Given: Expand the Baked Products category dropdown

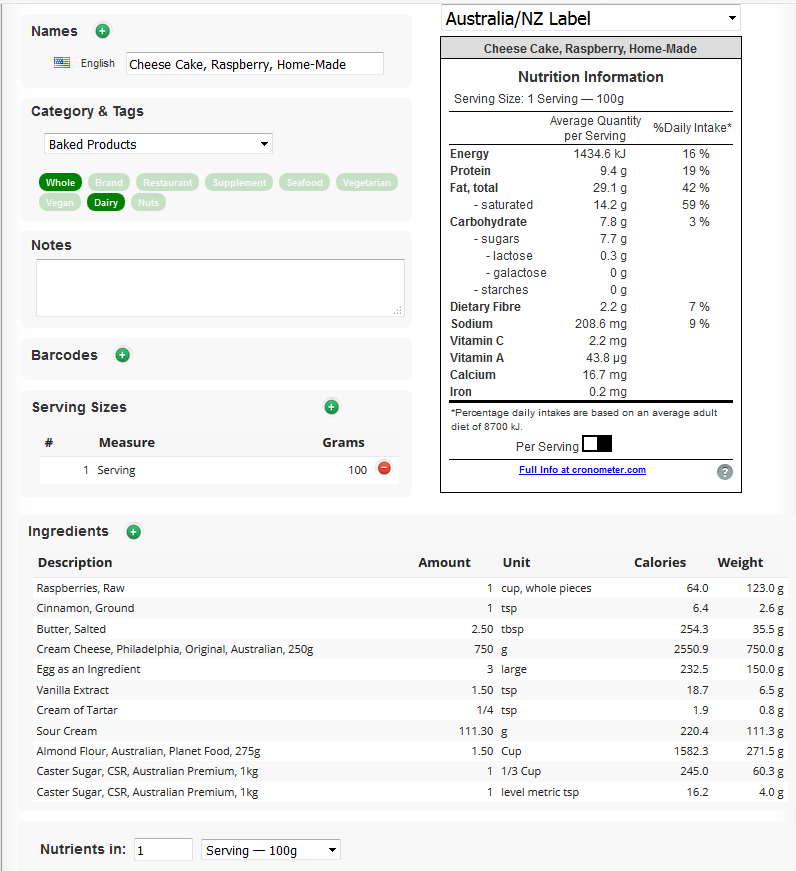Looking at the screenshot, I should [158, 144].
